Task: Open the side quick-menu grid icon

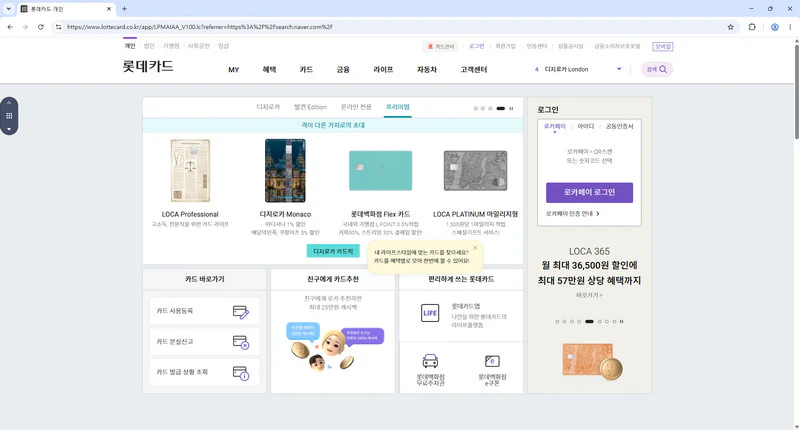Action: coord(9,116)
